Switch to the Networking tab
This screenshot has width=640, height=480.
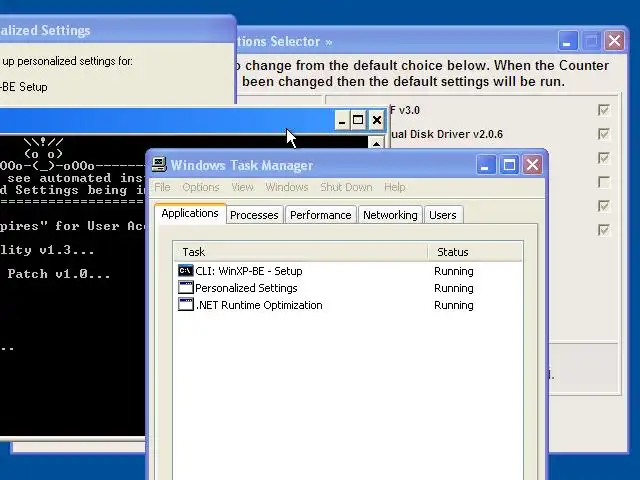coord(390,215)
